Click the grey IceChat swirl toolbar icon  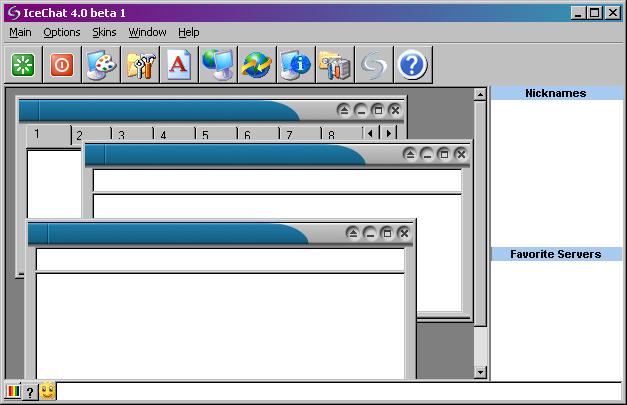coord(374,64)
